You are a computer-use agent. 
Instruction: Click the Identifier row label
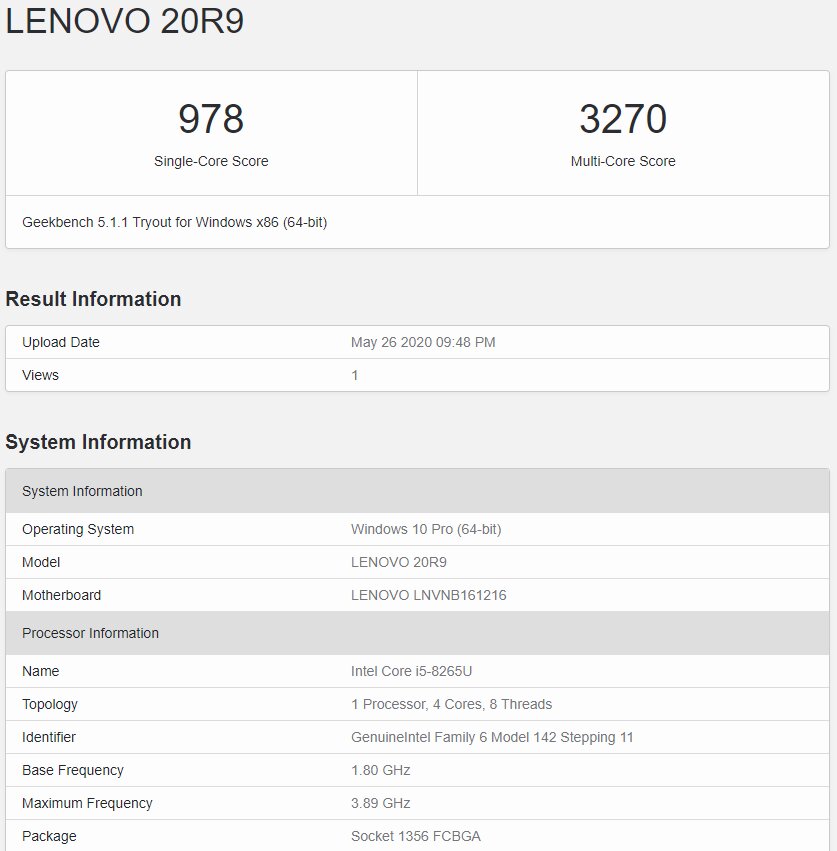tap(49, 738)
